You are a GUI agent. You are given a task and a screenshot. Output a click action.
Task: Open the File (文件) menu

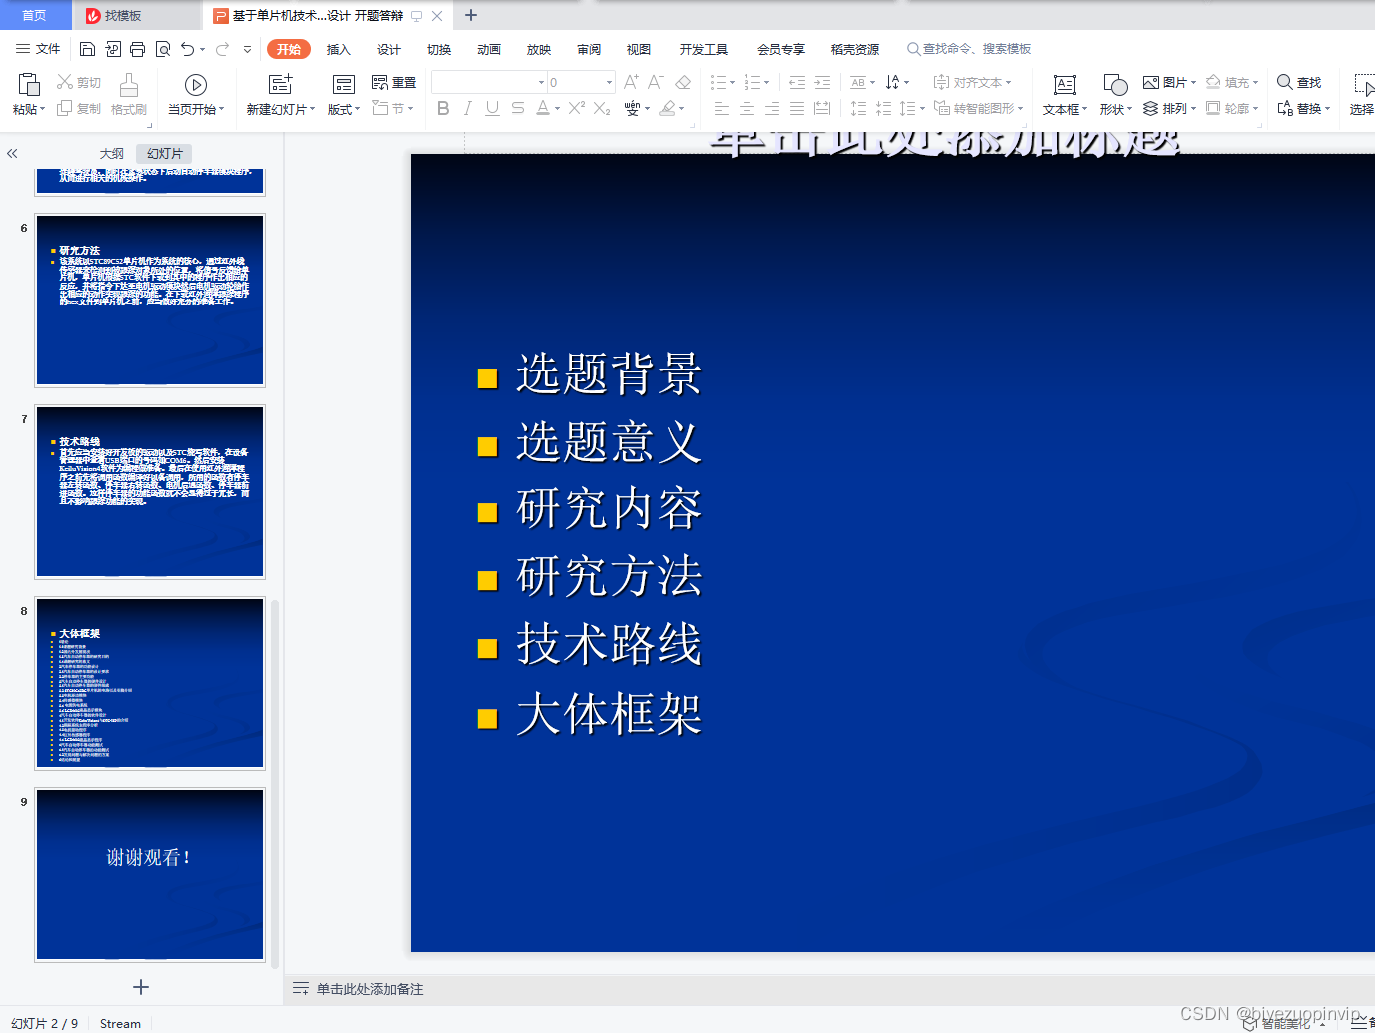[x=38, y=49]
